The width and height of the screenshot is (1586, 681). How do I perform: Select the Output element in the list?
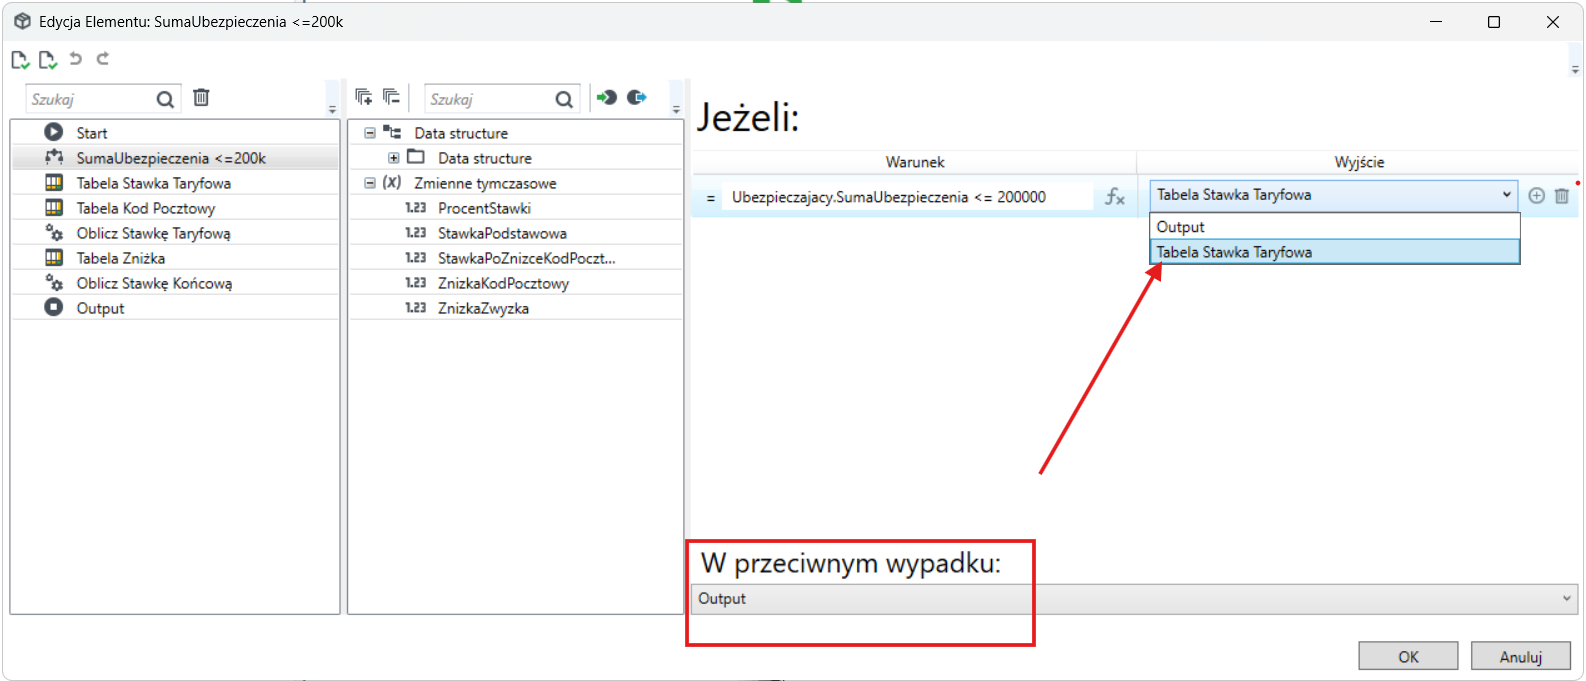pos(175,308)
